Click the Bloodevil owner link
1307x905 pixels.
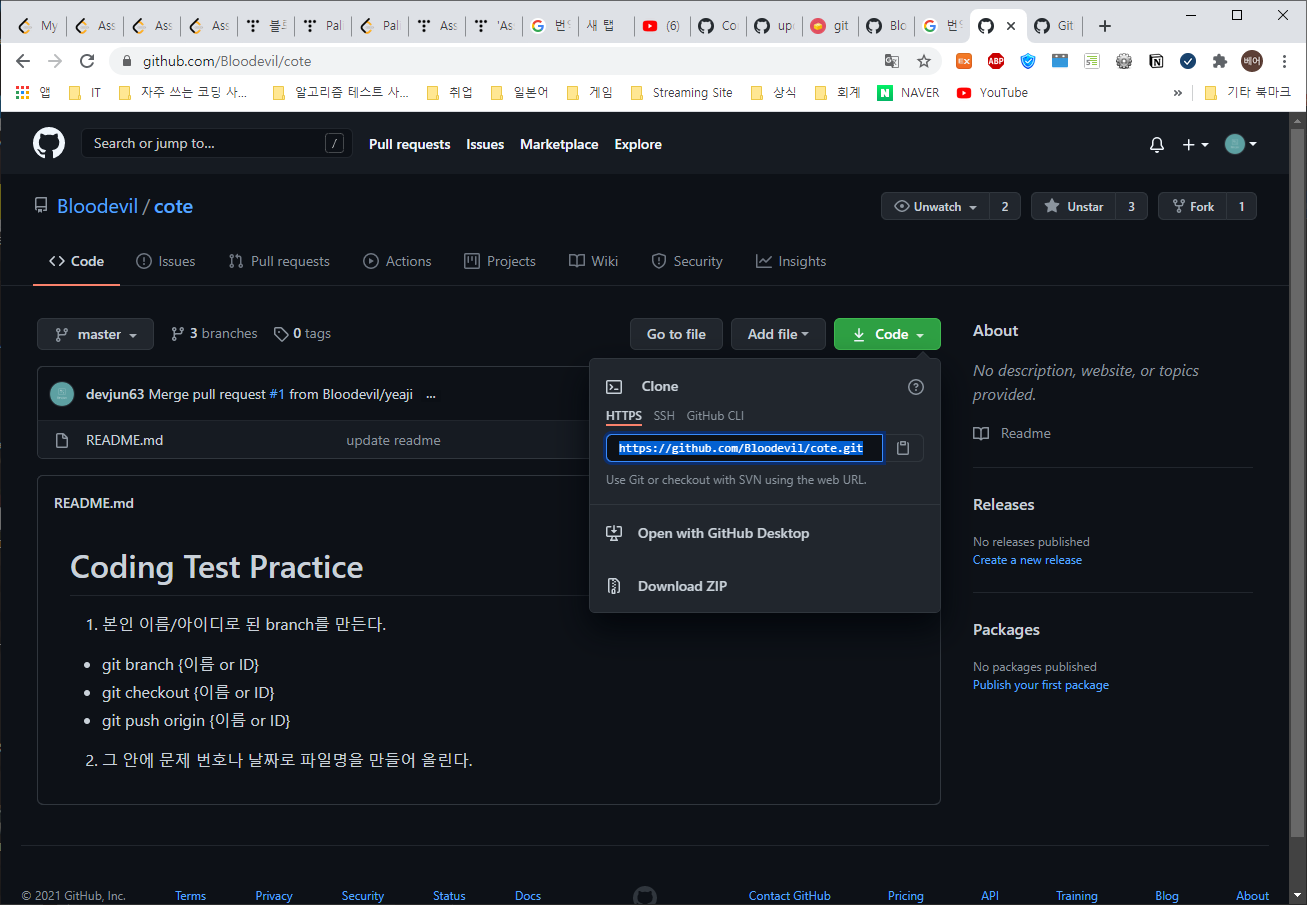[x=97, y=206]
